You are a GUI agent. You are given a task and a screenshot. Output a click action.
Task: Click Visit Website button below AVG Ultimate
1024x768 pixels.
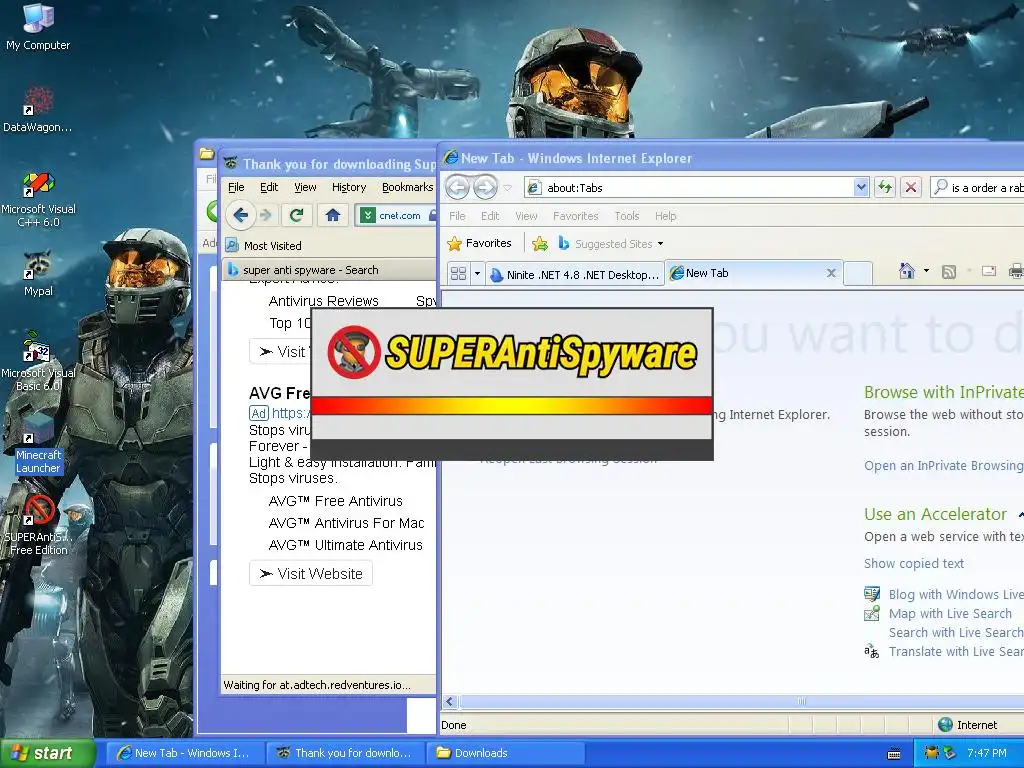coord(311,573)
